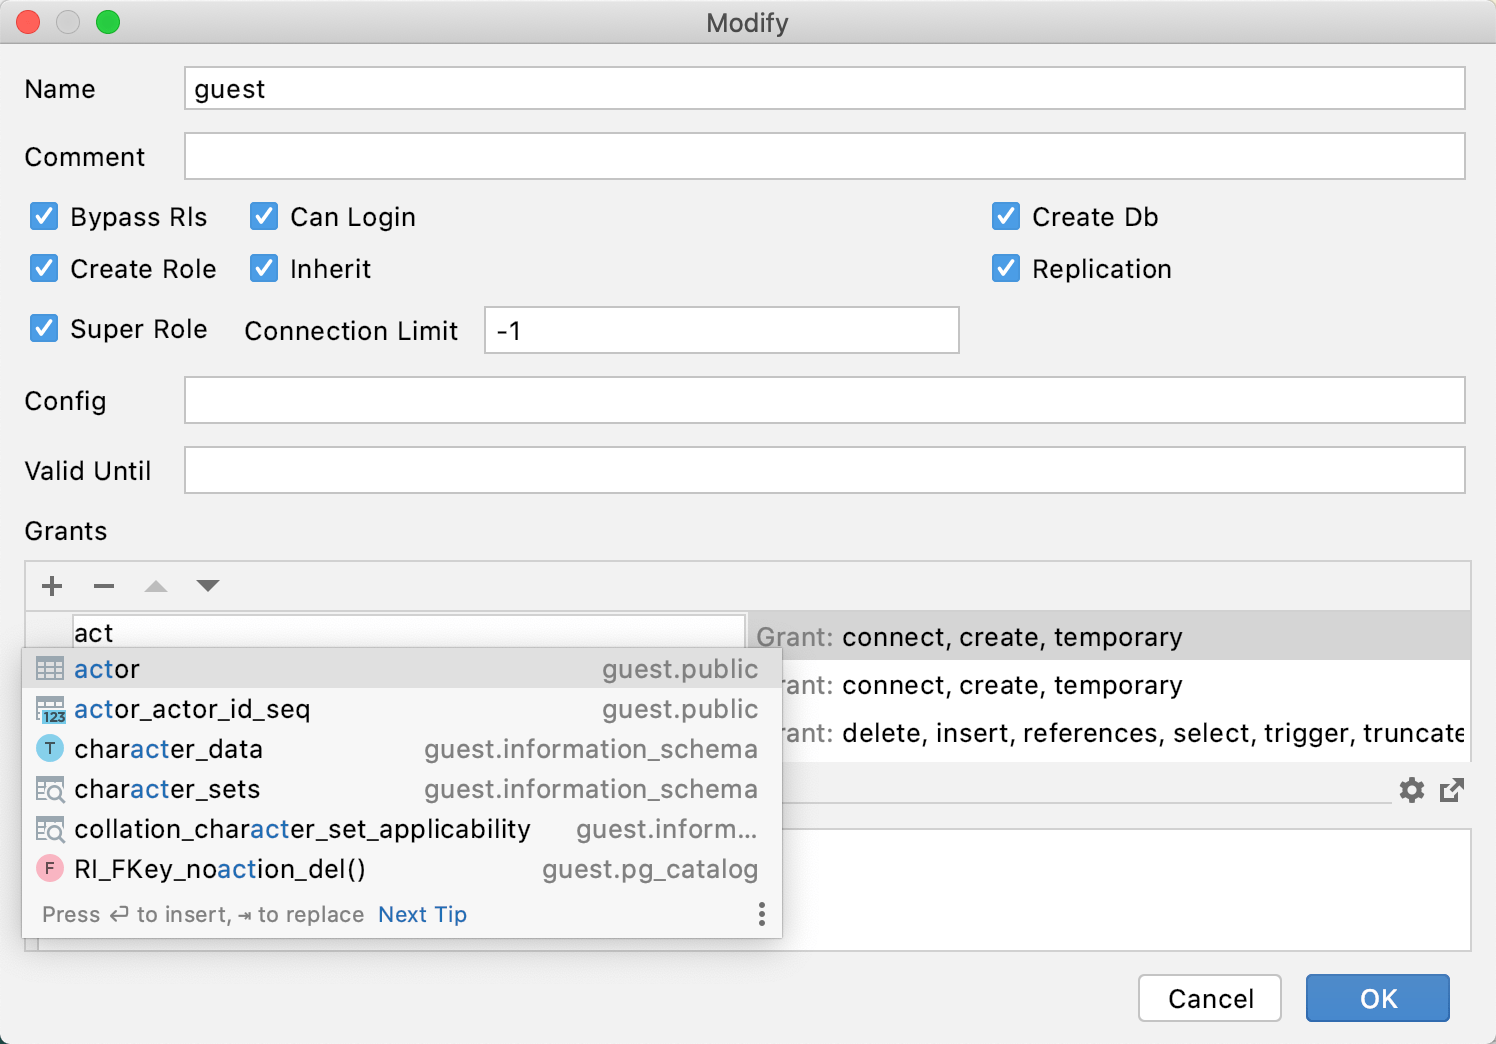
Task: Select the grant row listing delete and insert
Action: coord(1100,733)
